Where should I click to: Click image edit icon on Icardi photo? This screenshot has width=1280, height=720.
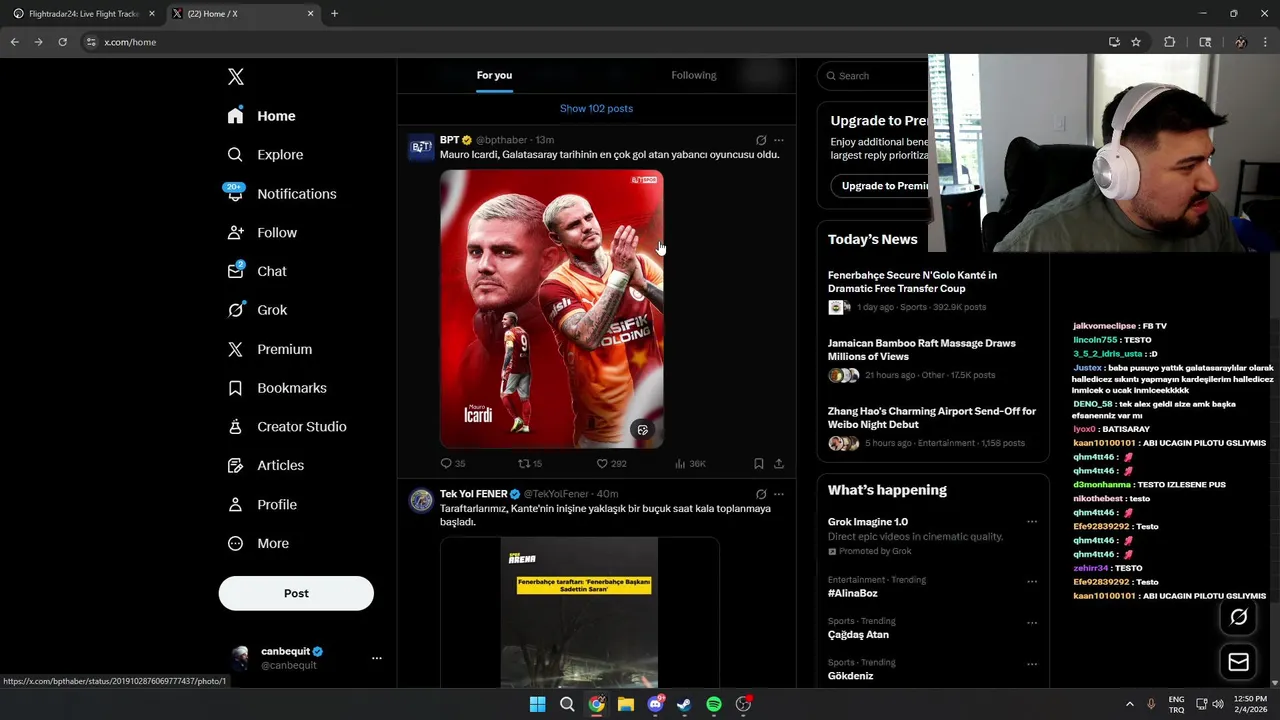(x=642, y=430)
